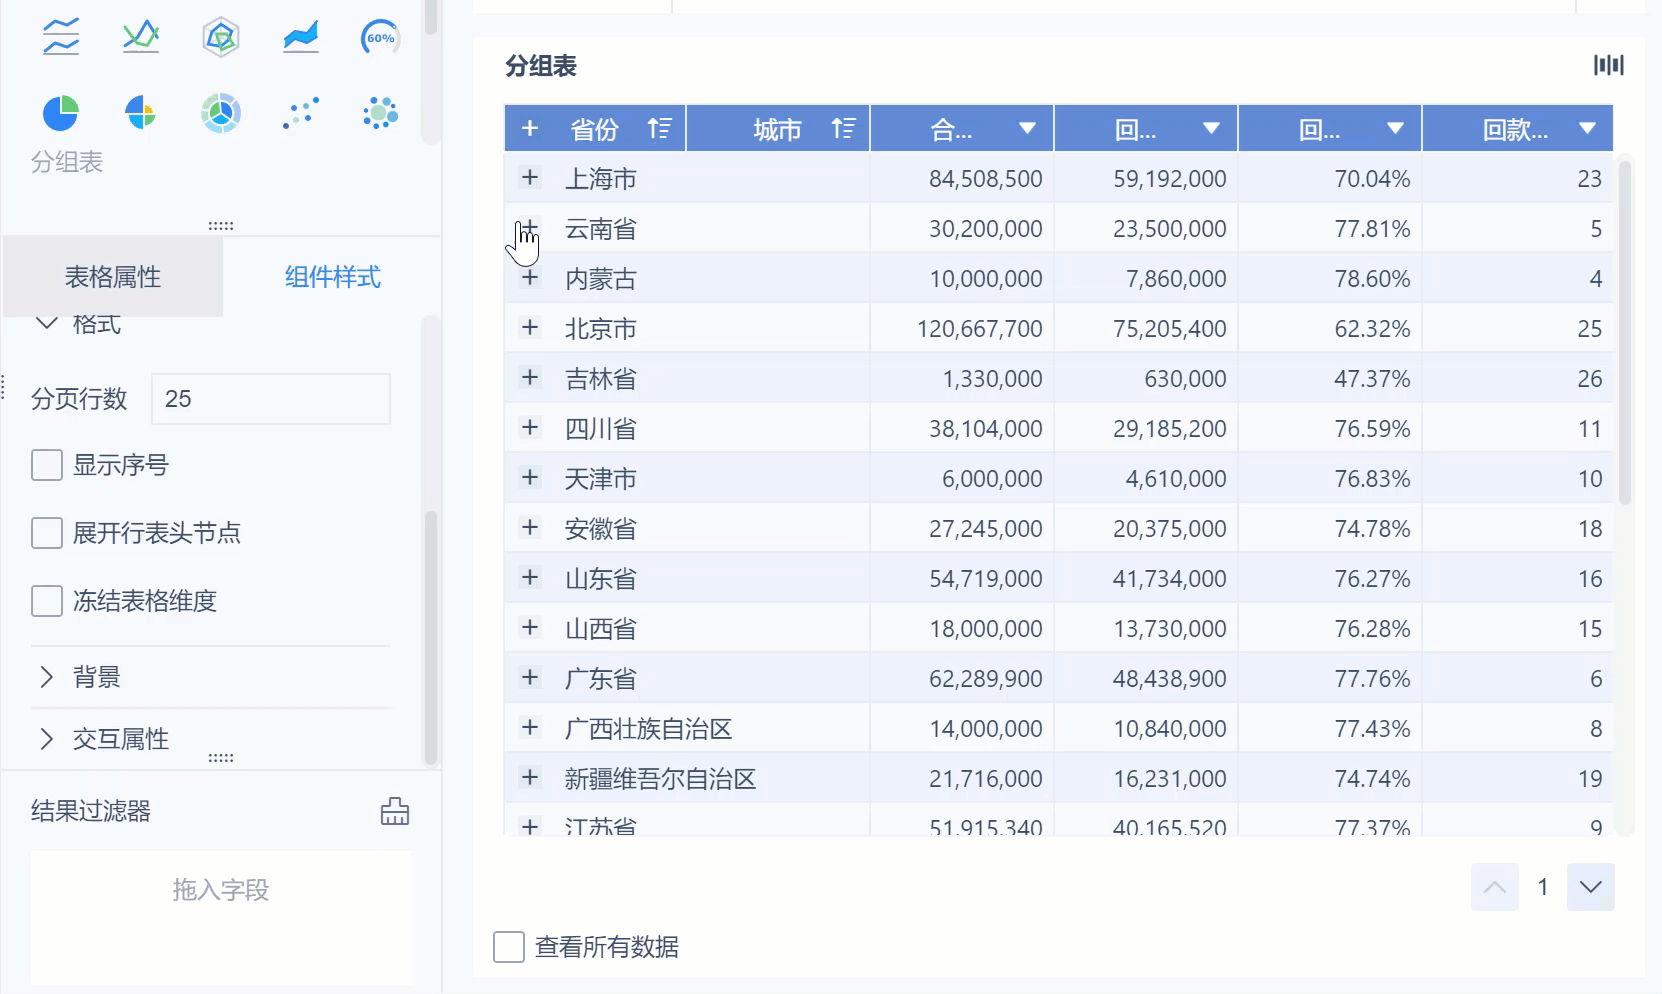The image size is (1662, 994).
Task: Expand the 山西省 row
Action: pos(530,628)
